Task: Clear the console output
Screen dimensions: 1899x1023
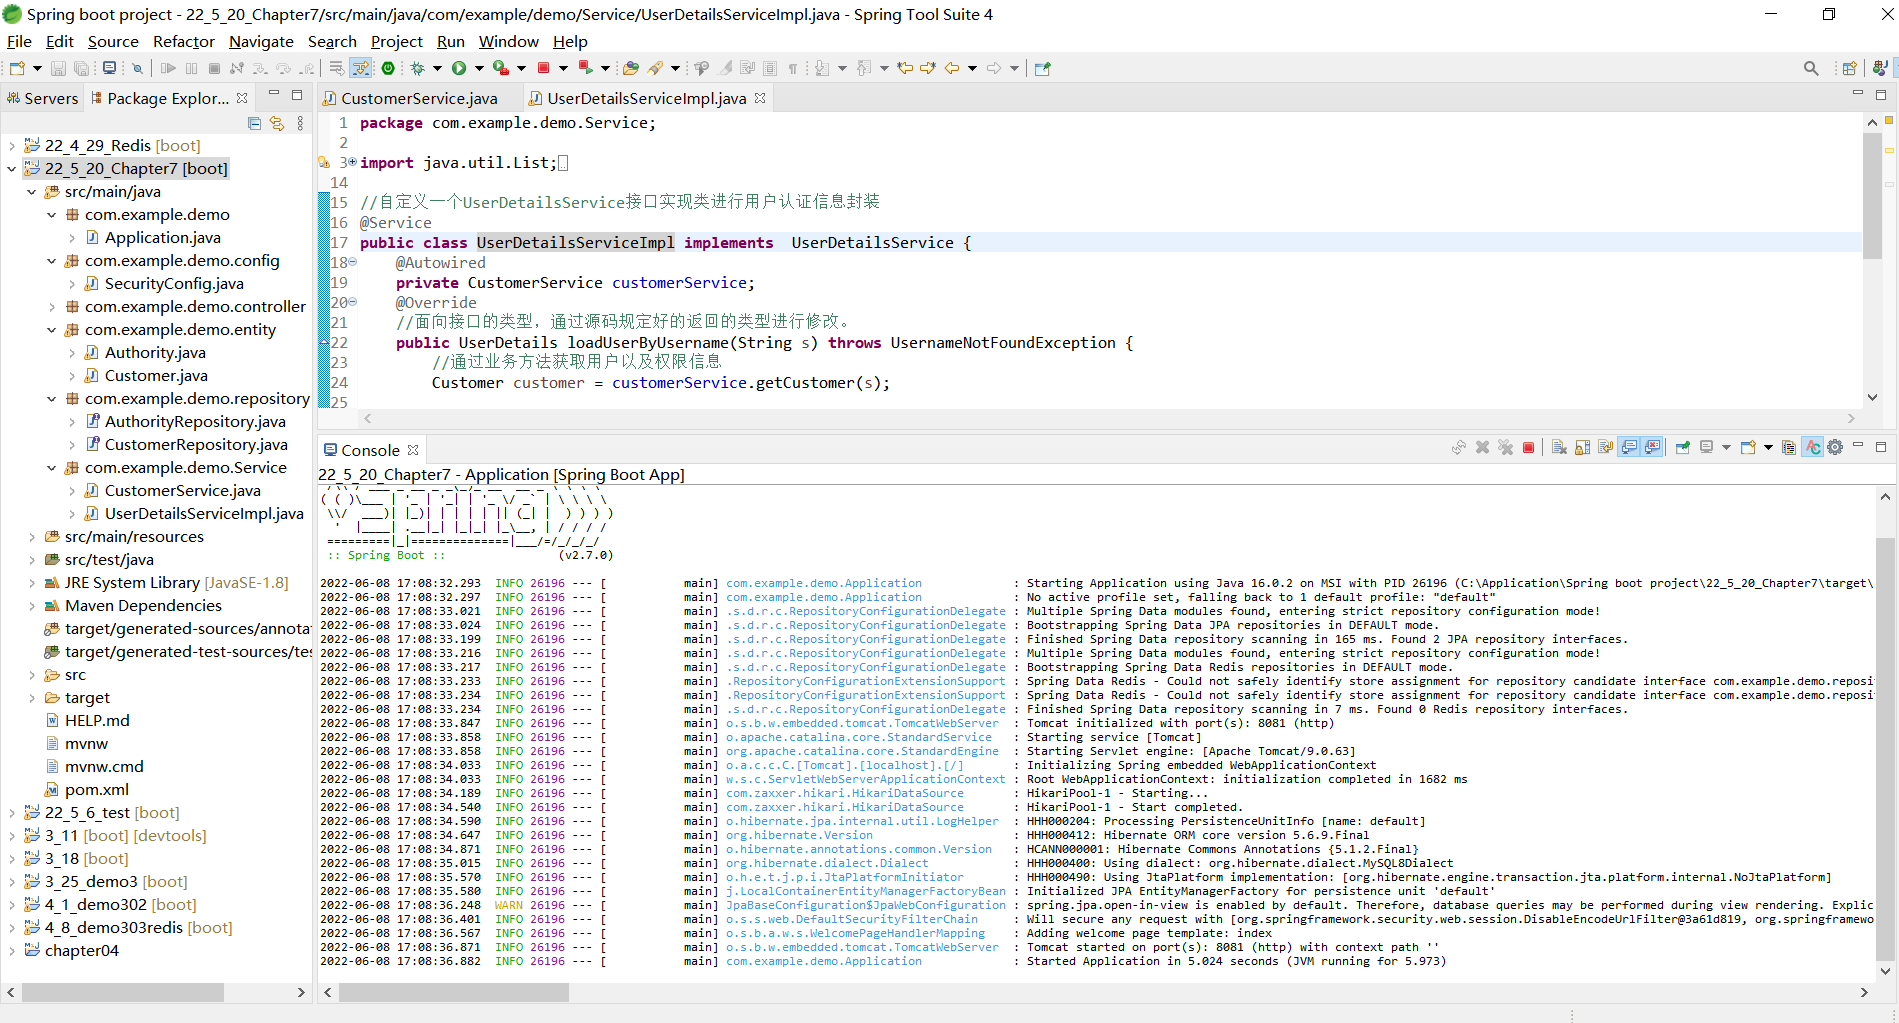Action: pyautogui.click(x=1559, y=448)
